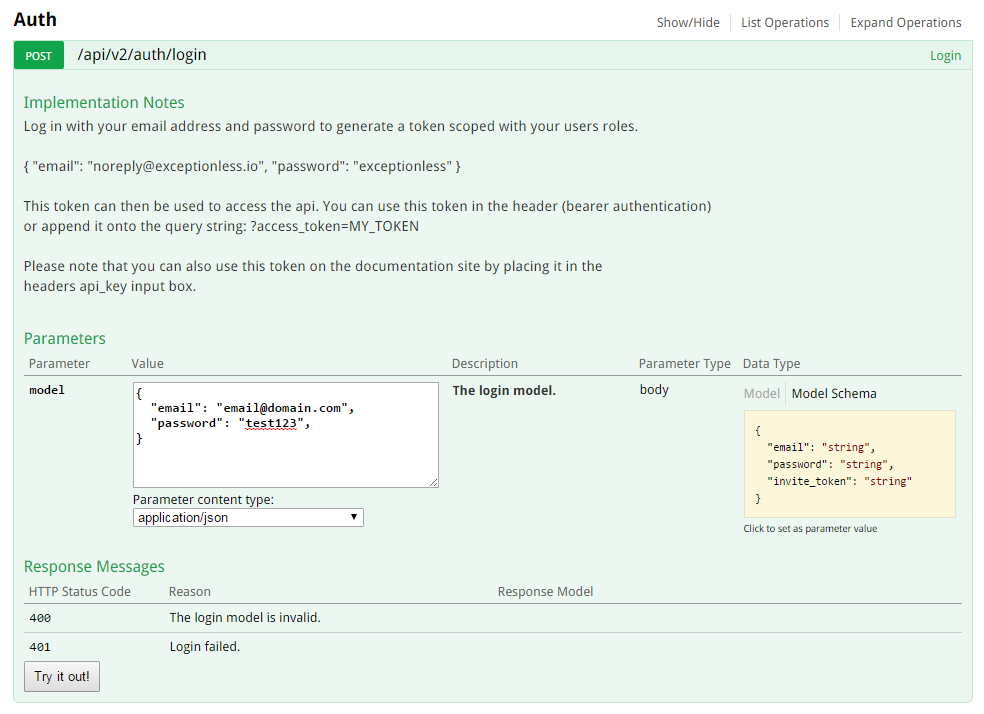
Task: Click the 400 status code cell
Action: pos(40,618)
